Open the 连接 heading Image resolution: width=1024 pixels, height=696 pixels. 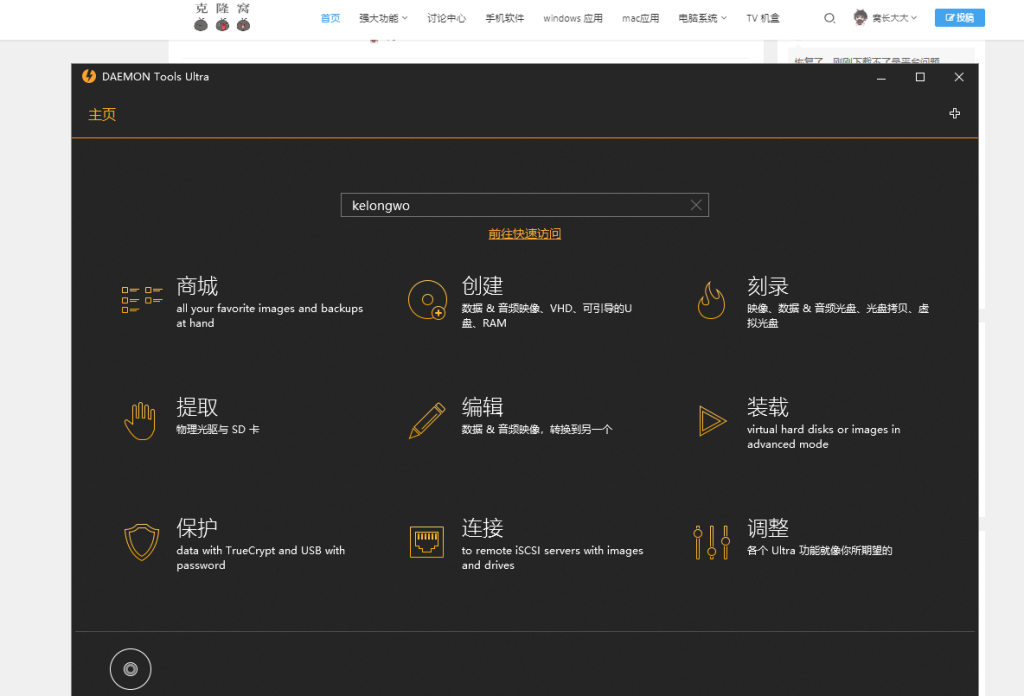click(x=483, y=528)
